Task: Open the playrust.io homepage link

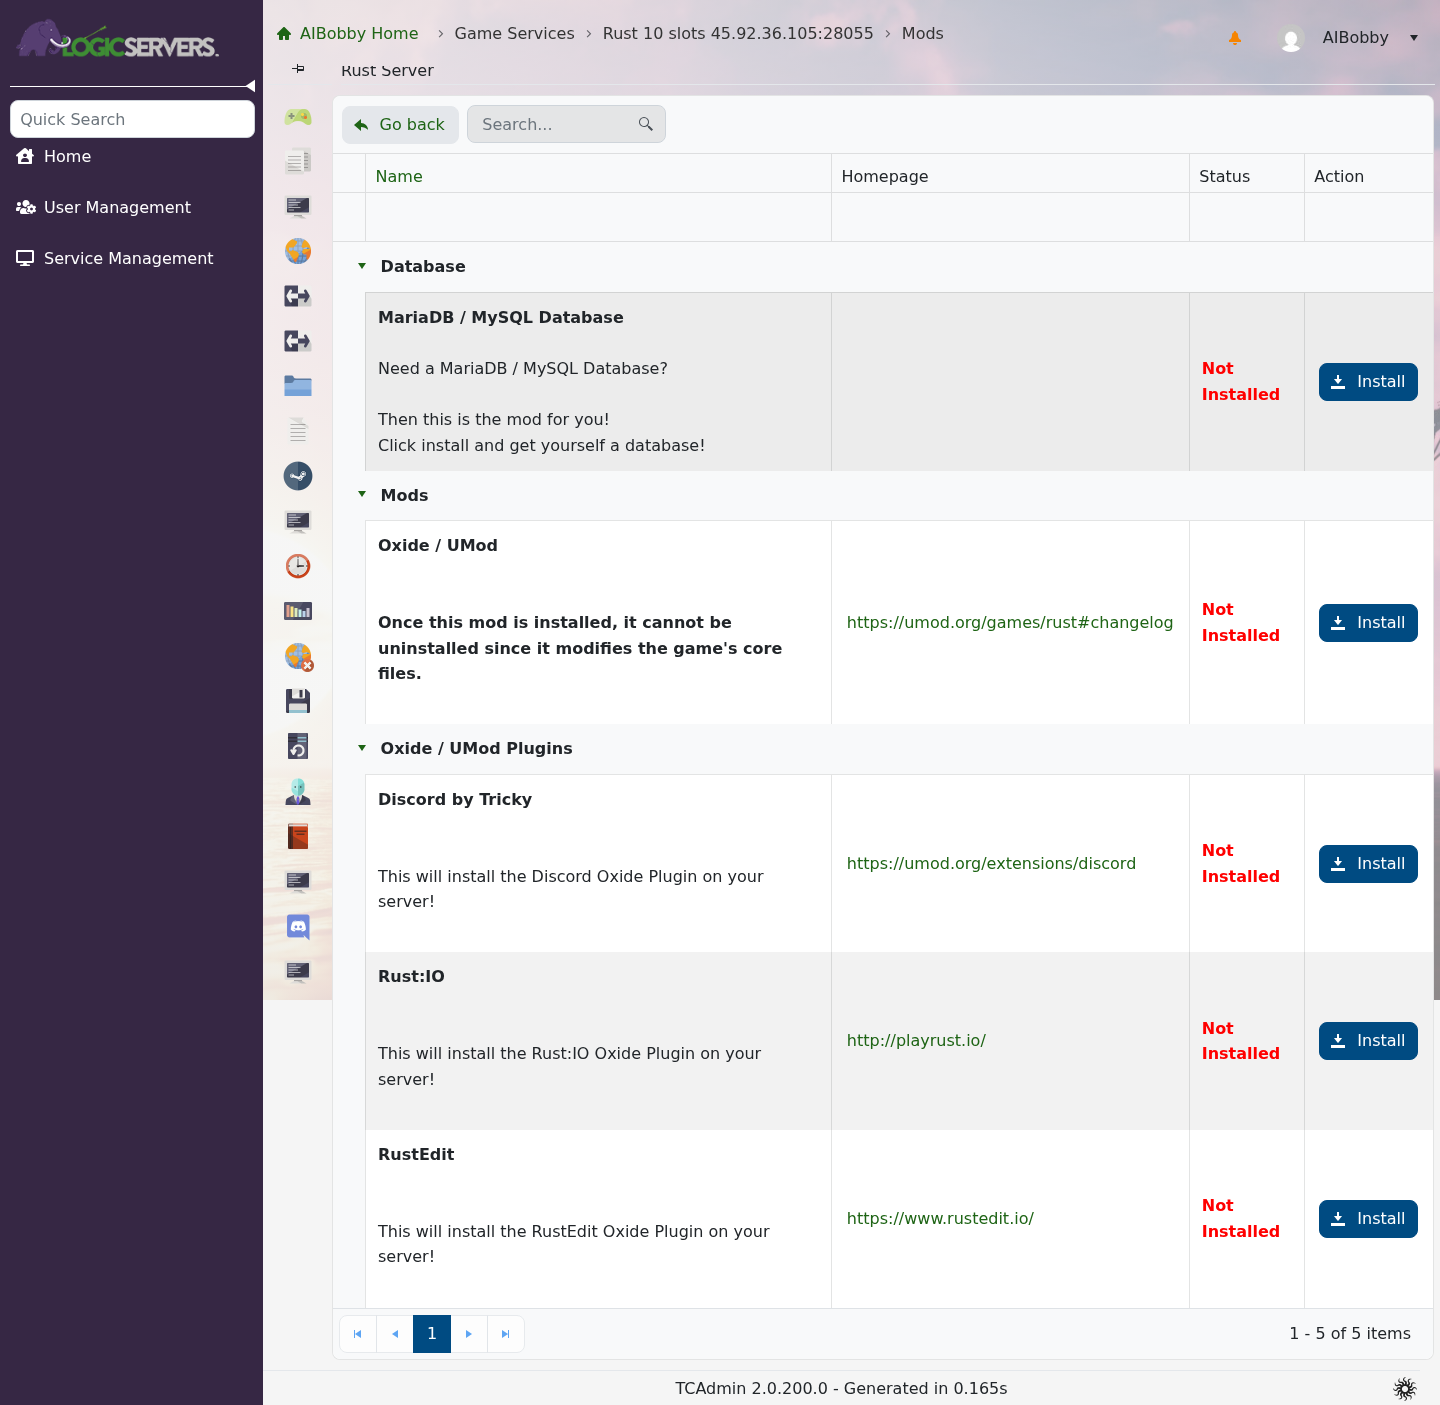Action: click(x=916, y=1040)
